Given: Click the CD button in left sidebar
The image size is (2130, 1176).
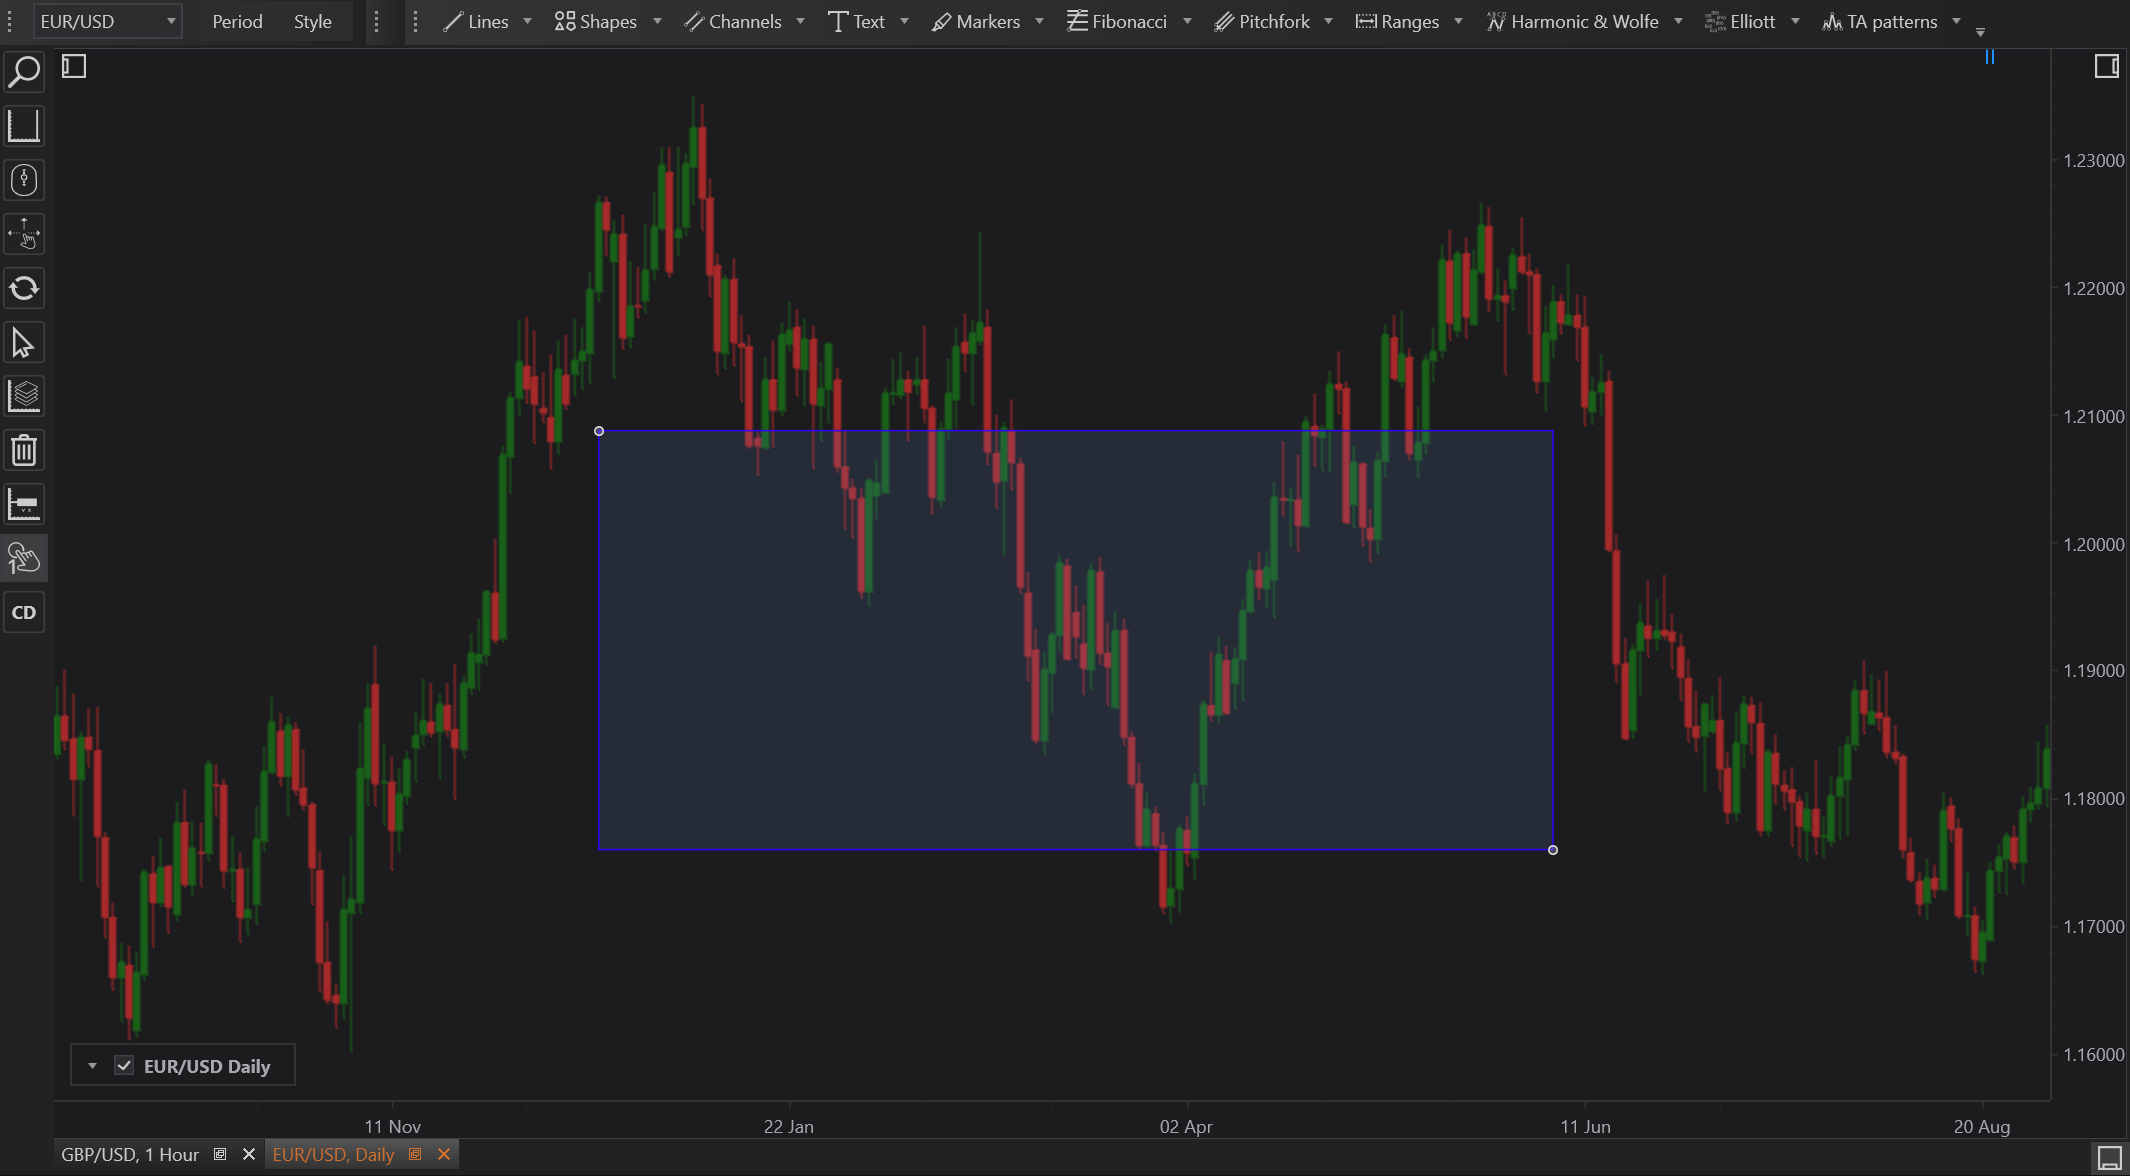Looking at the screenshot, I should click(24, 613).
